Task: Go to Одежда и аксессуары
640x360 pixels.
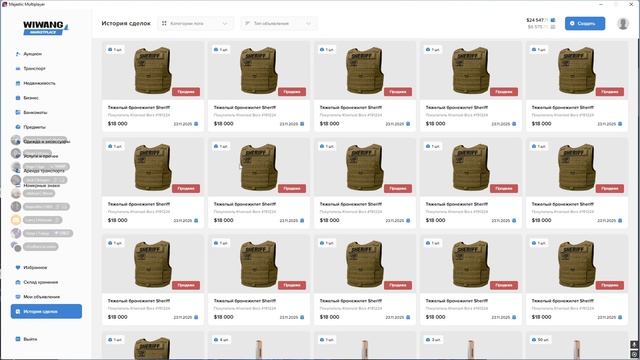Action: (x=46, y=142)
